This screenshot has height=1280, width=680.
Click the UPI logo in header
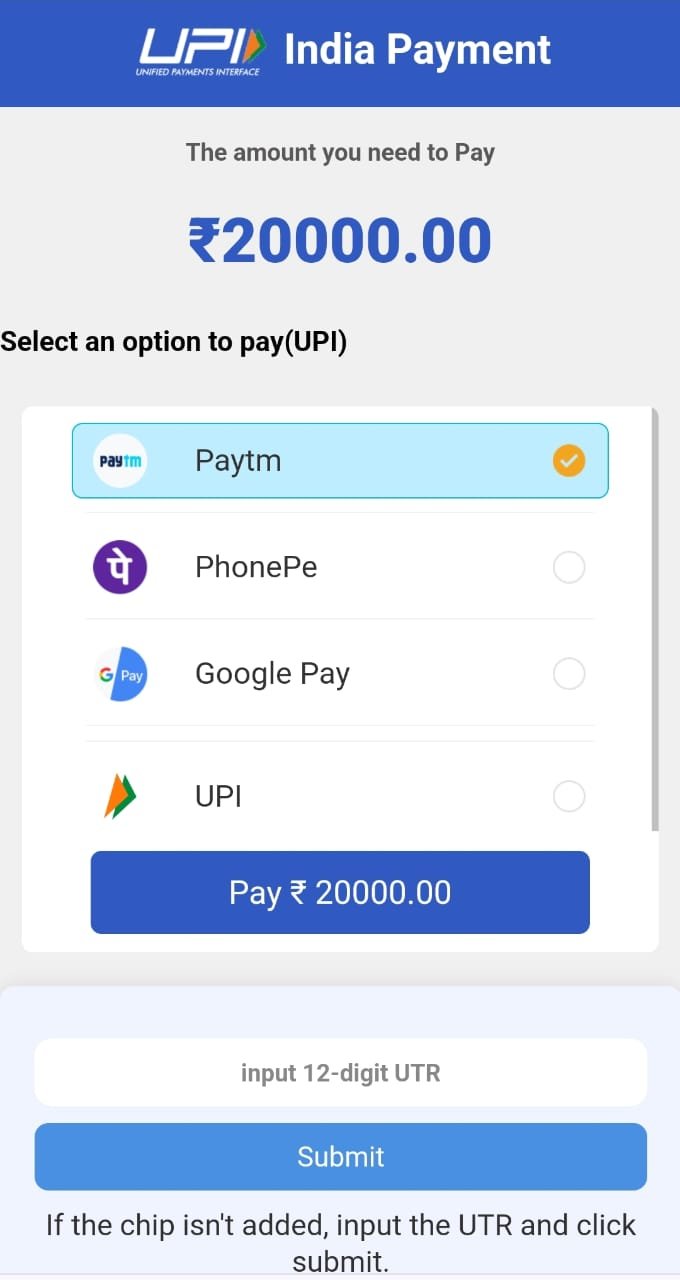(202, 50)
